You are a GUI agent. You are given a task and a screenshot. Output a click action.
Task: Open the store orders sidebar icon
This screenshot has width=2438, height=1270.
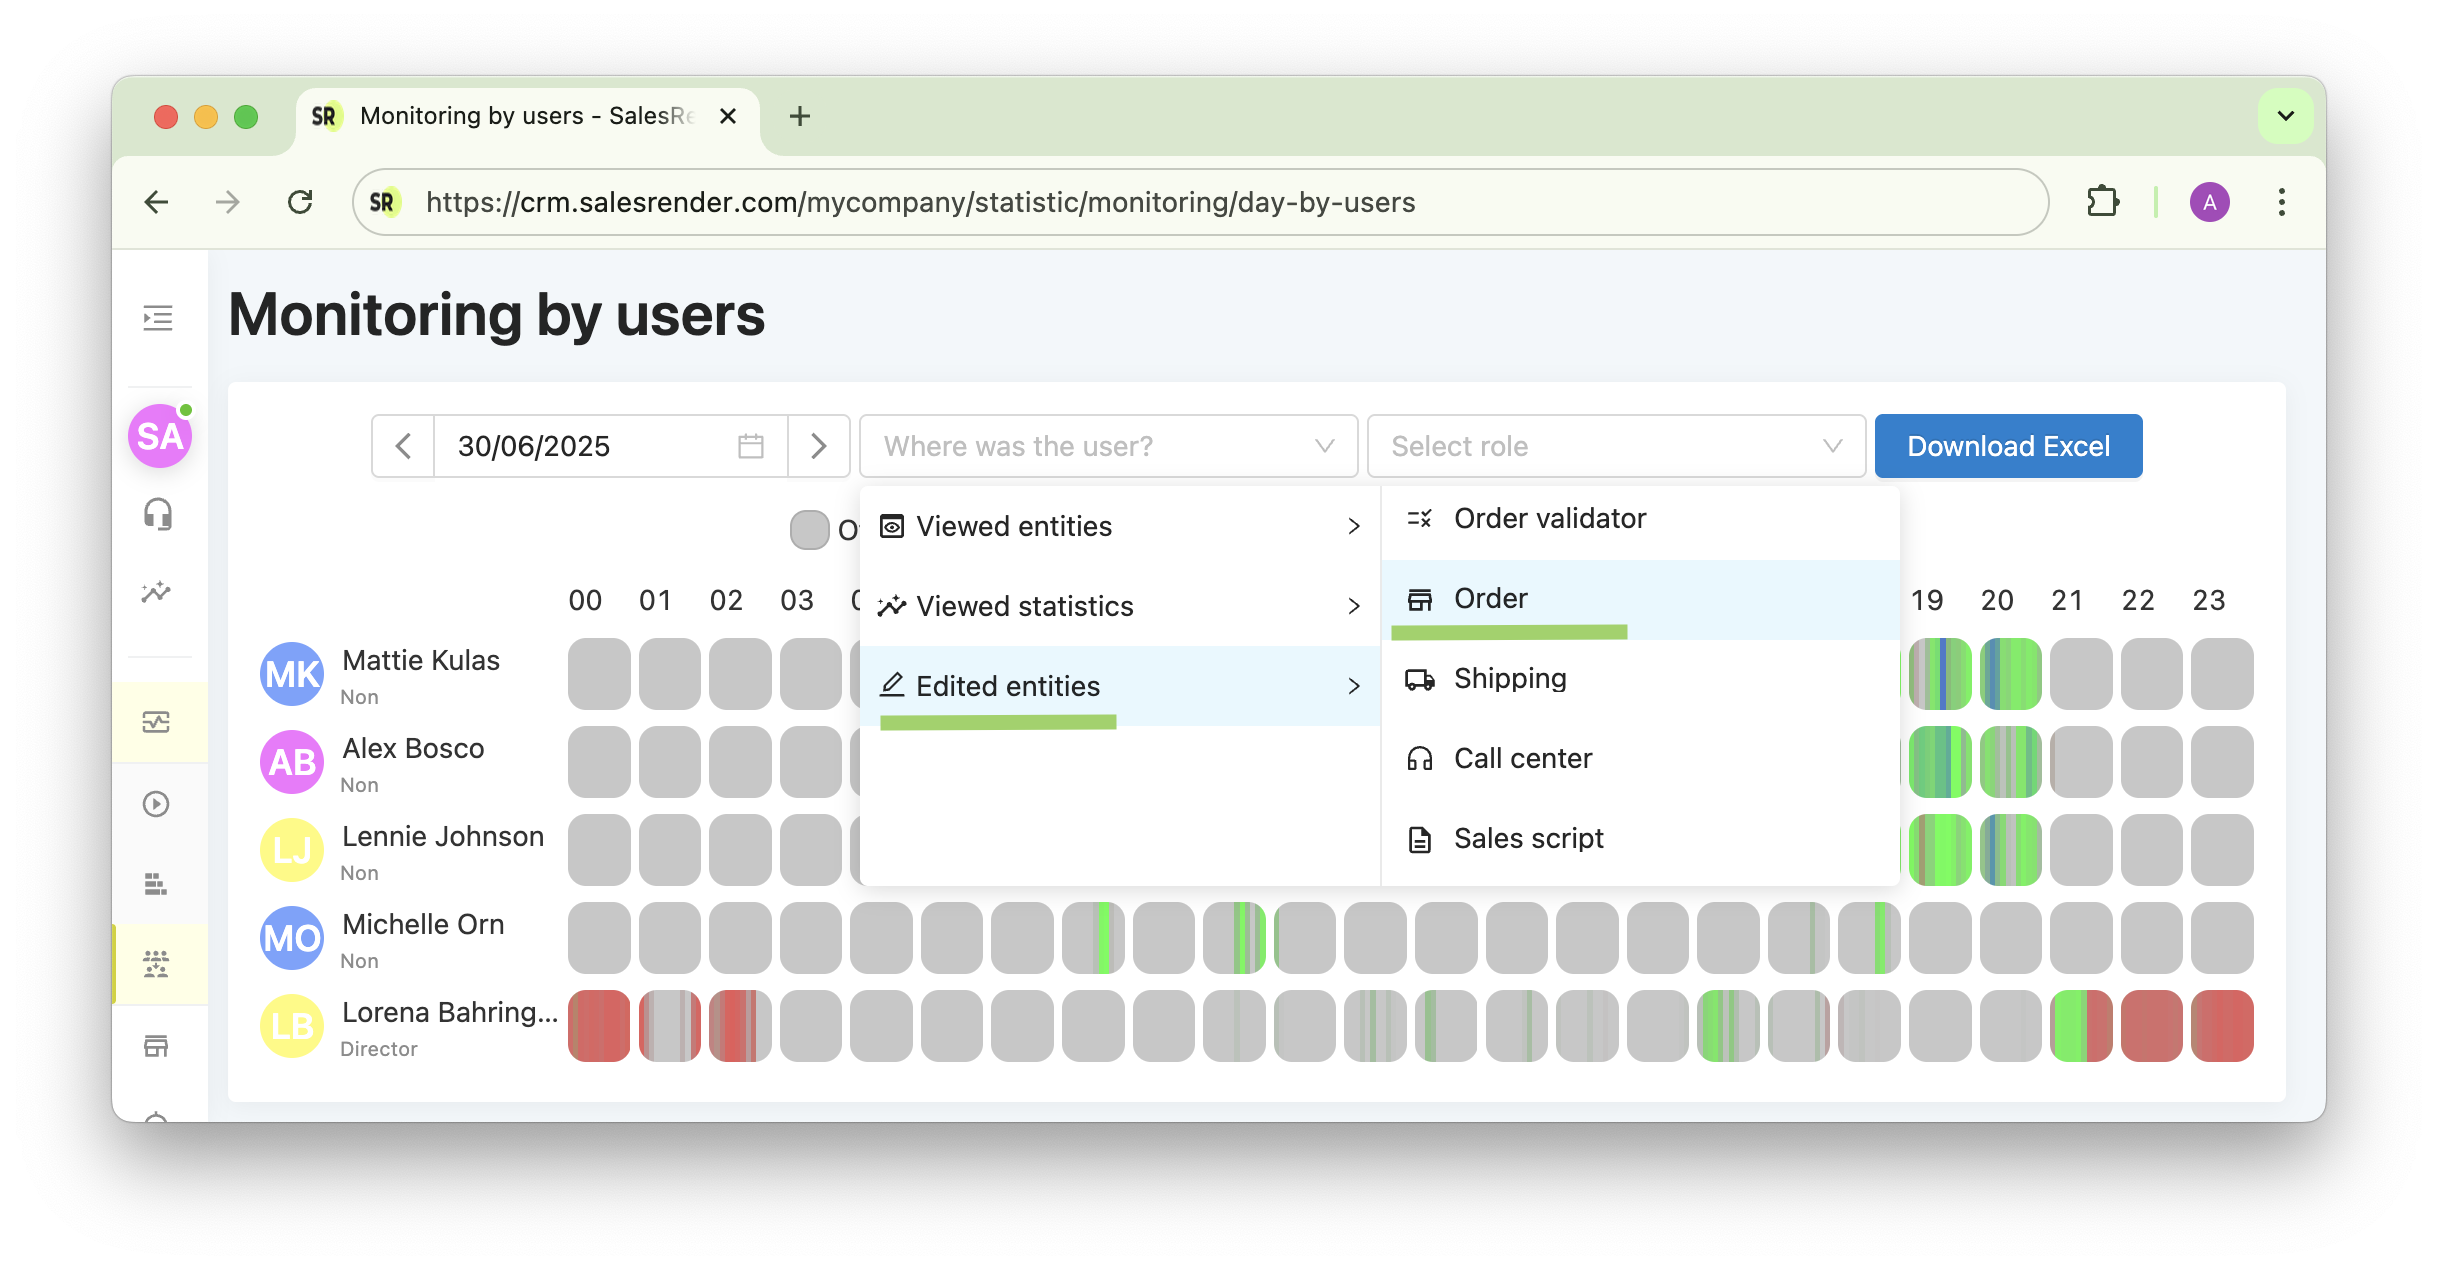tap(156, 1046)
